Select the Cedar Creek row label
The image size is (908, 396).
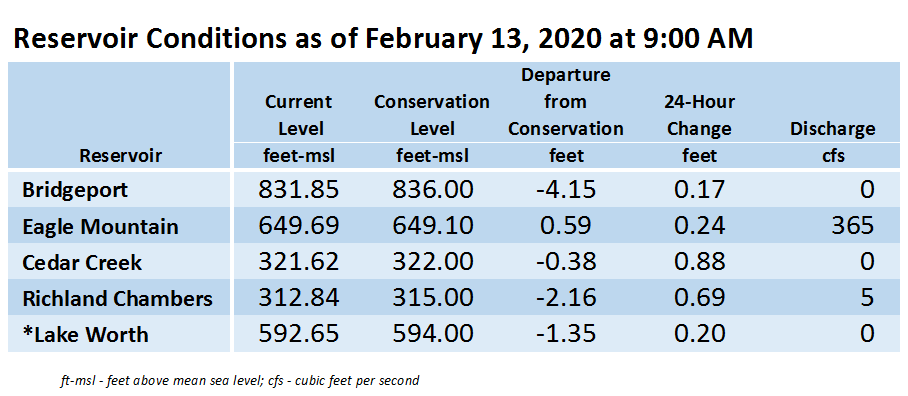[82, 262]
